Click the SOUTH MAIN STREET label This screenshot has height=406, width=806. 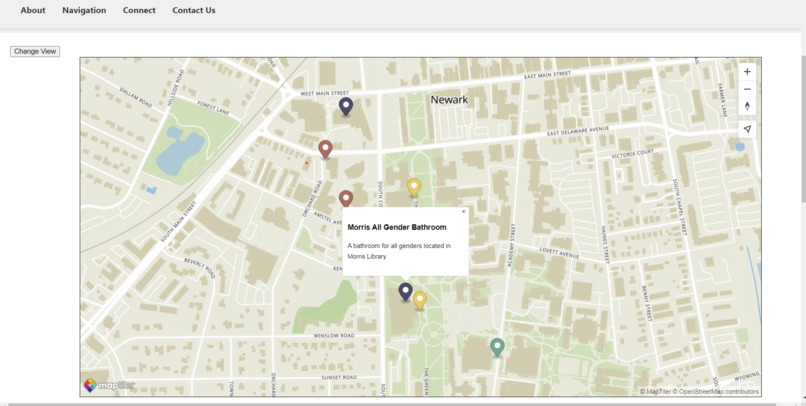click(178, 222)
